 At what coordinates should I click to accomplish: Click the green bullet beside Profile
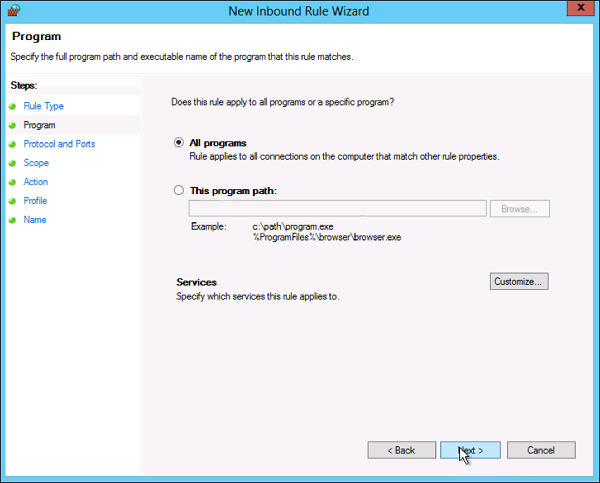pyautogui.click(x=12, y=201)
